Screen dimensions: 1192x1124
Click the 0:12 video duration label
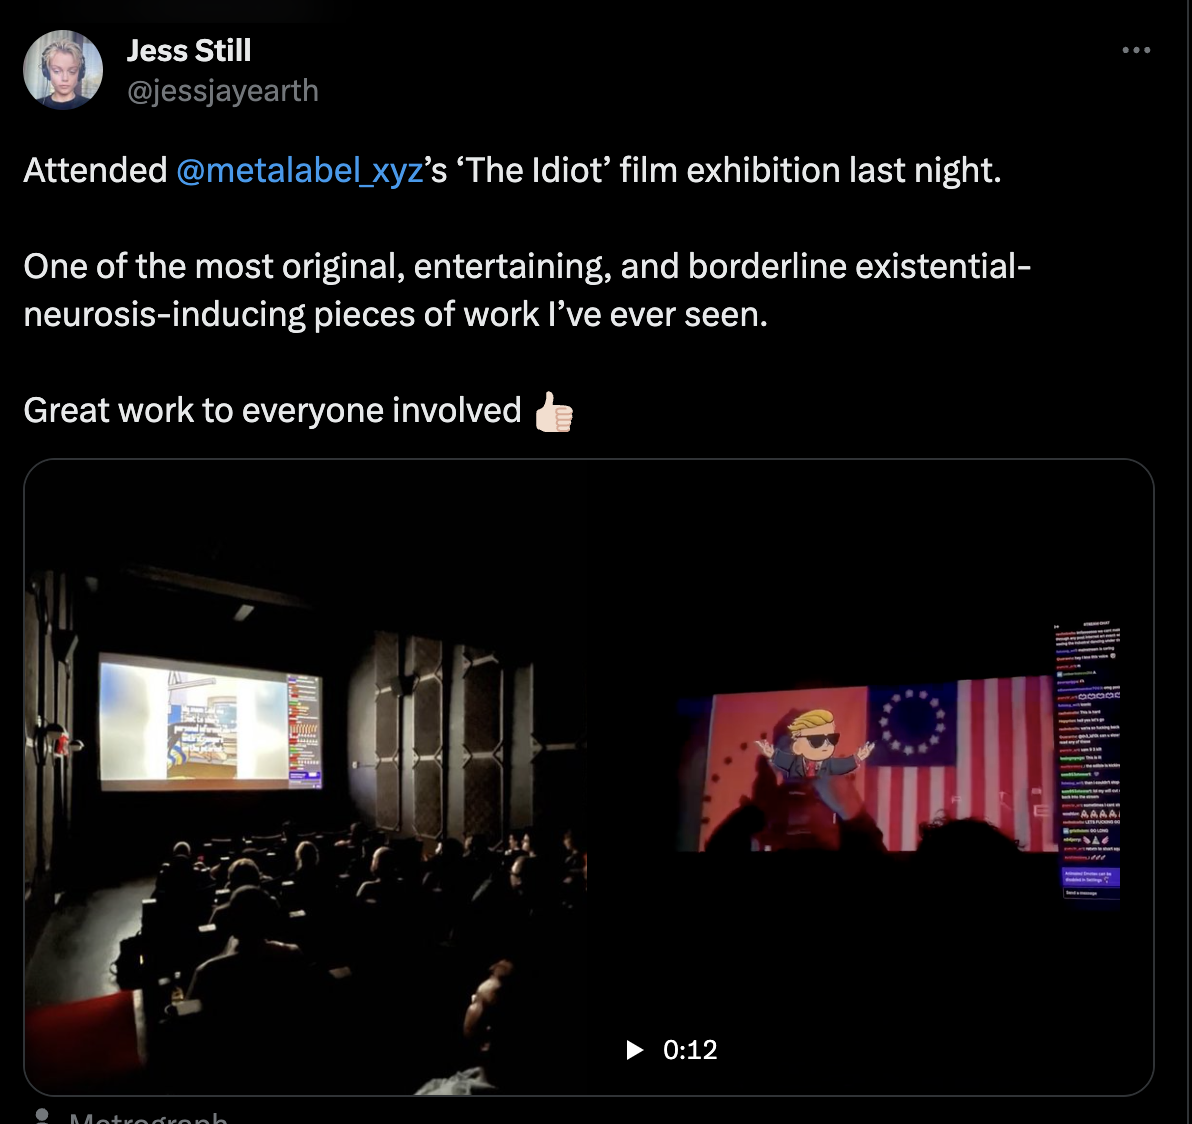click(690, 1050)
